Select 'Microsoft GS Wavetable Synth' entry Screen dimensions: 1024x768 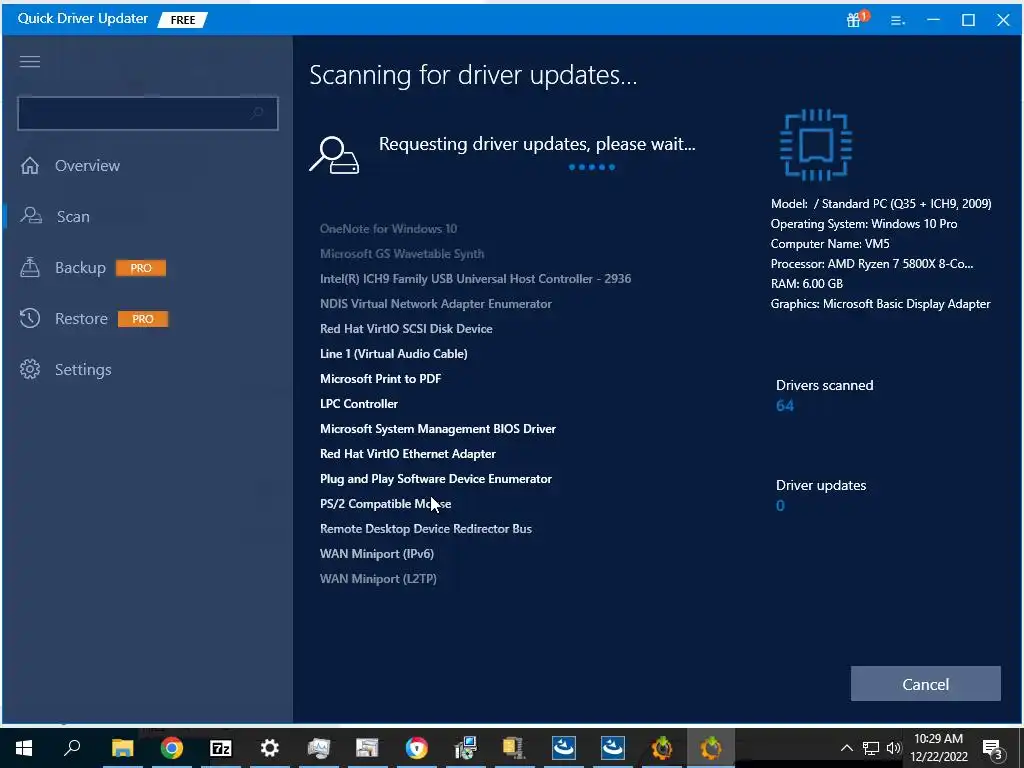click(x=402, y=253)
